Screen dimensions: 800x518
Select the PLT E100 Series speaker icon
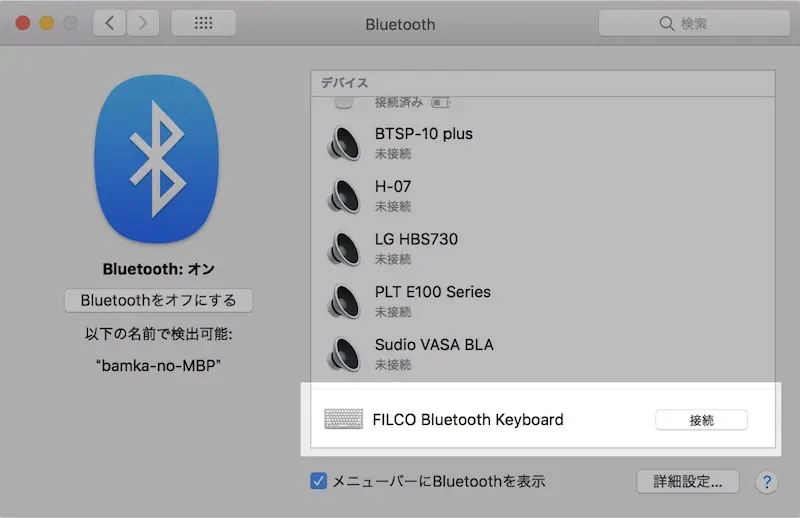tap(344, 302)
